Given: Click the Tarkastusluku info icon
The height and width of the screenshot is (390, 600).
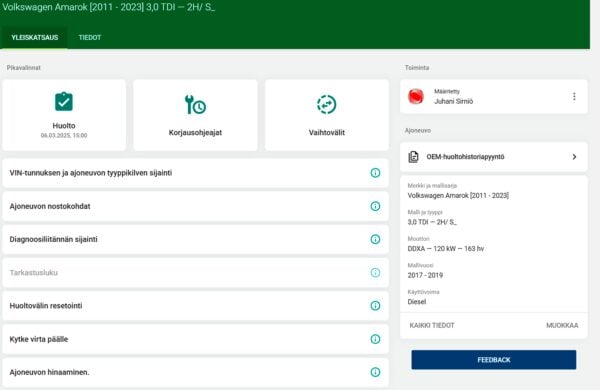Looking at the screenshot, I should tap(375, 273).
